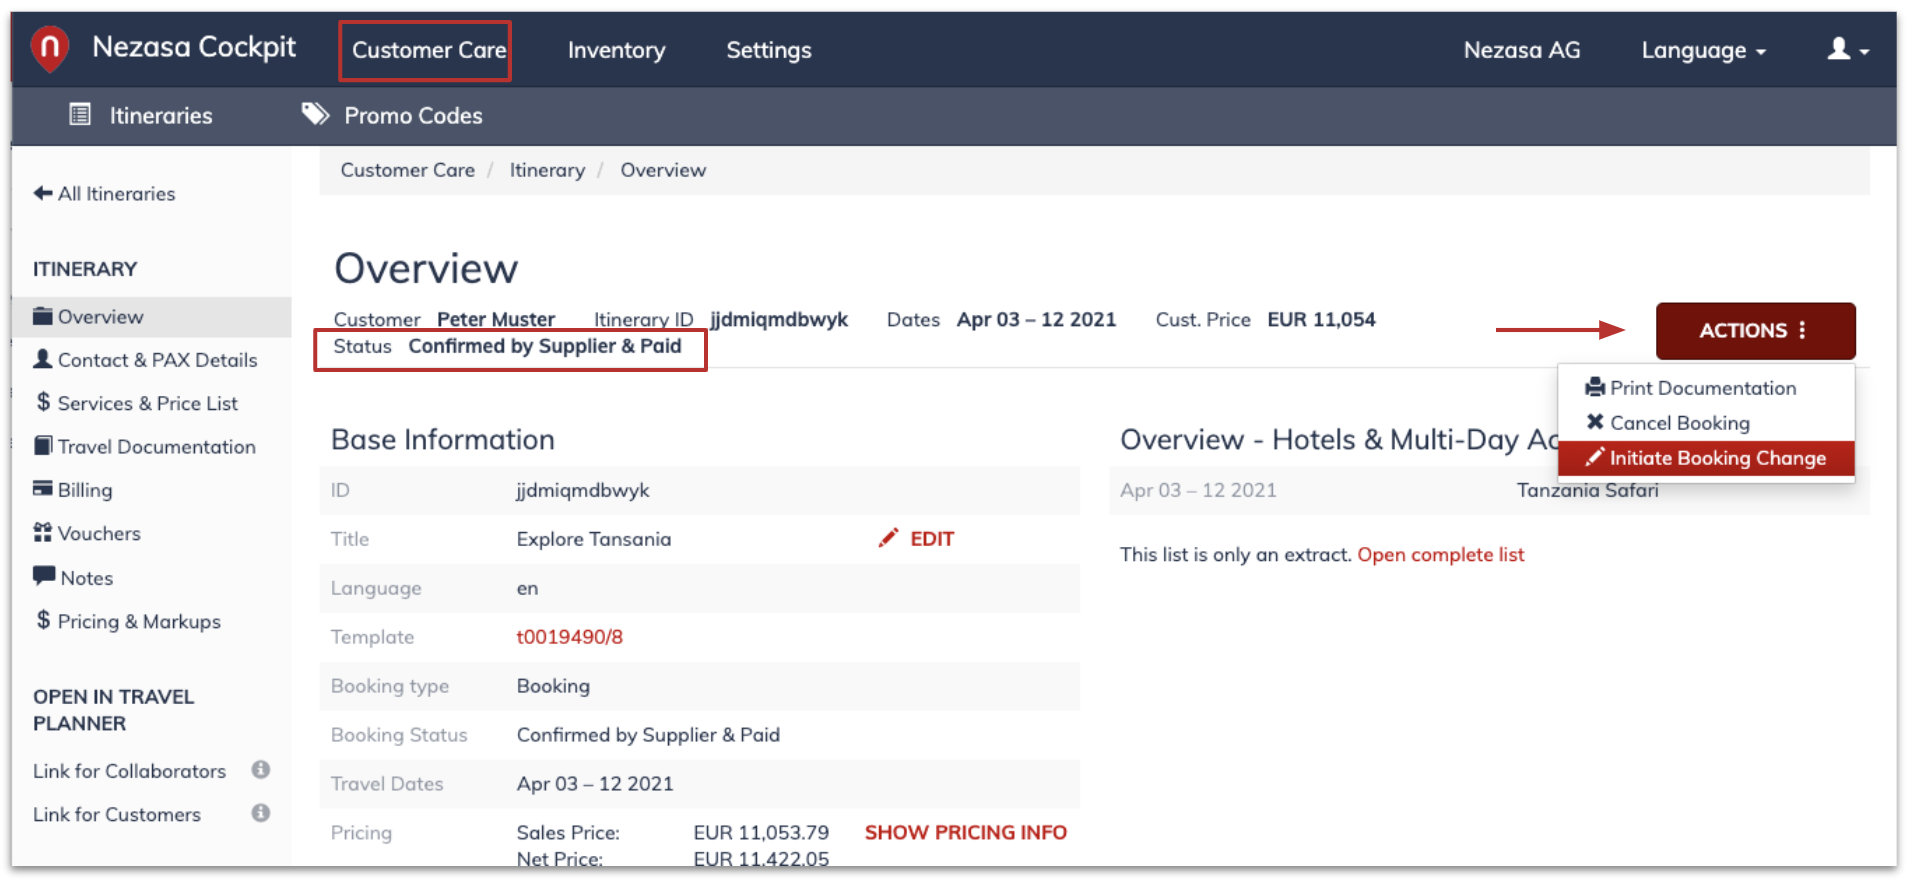The width and height of the screenshot is (1910, 886).
Task: Click the Tanzania Safari entry
Action: tap(1587, 490)
